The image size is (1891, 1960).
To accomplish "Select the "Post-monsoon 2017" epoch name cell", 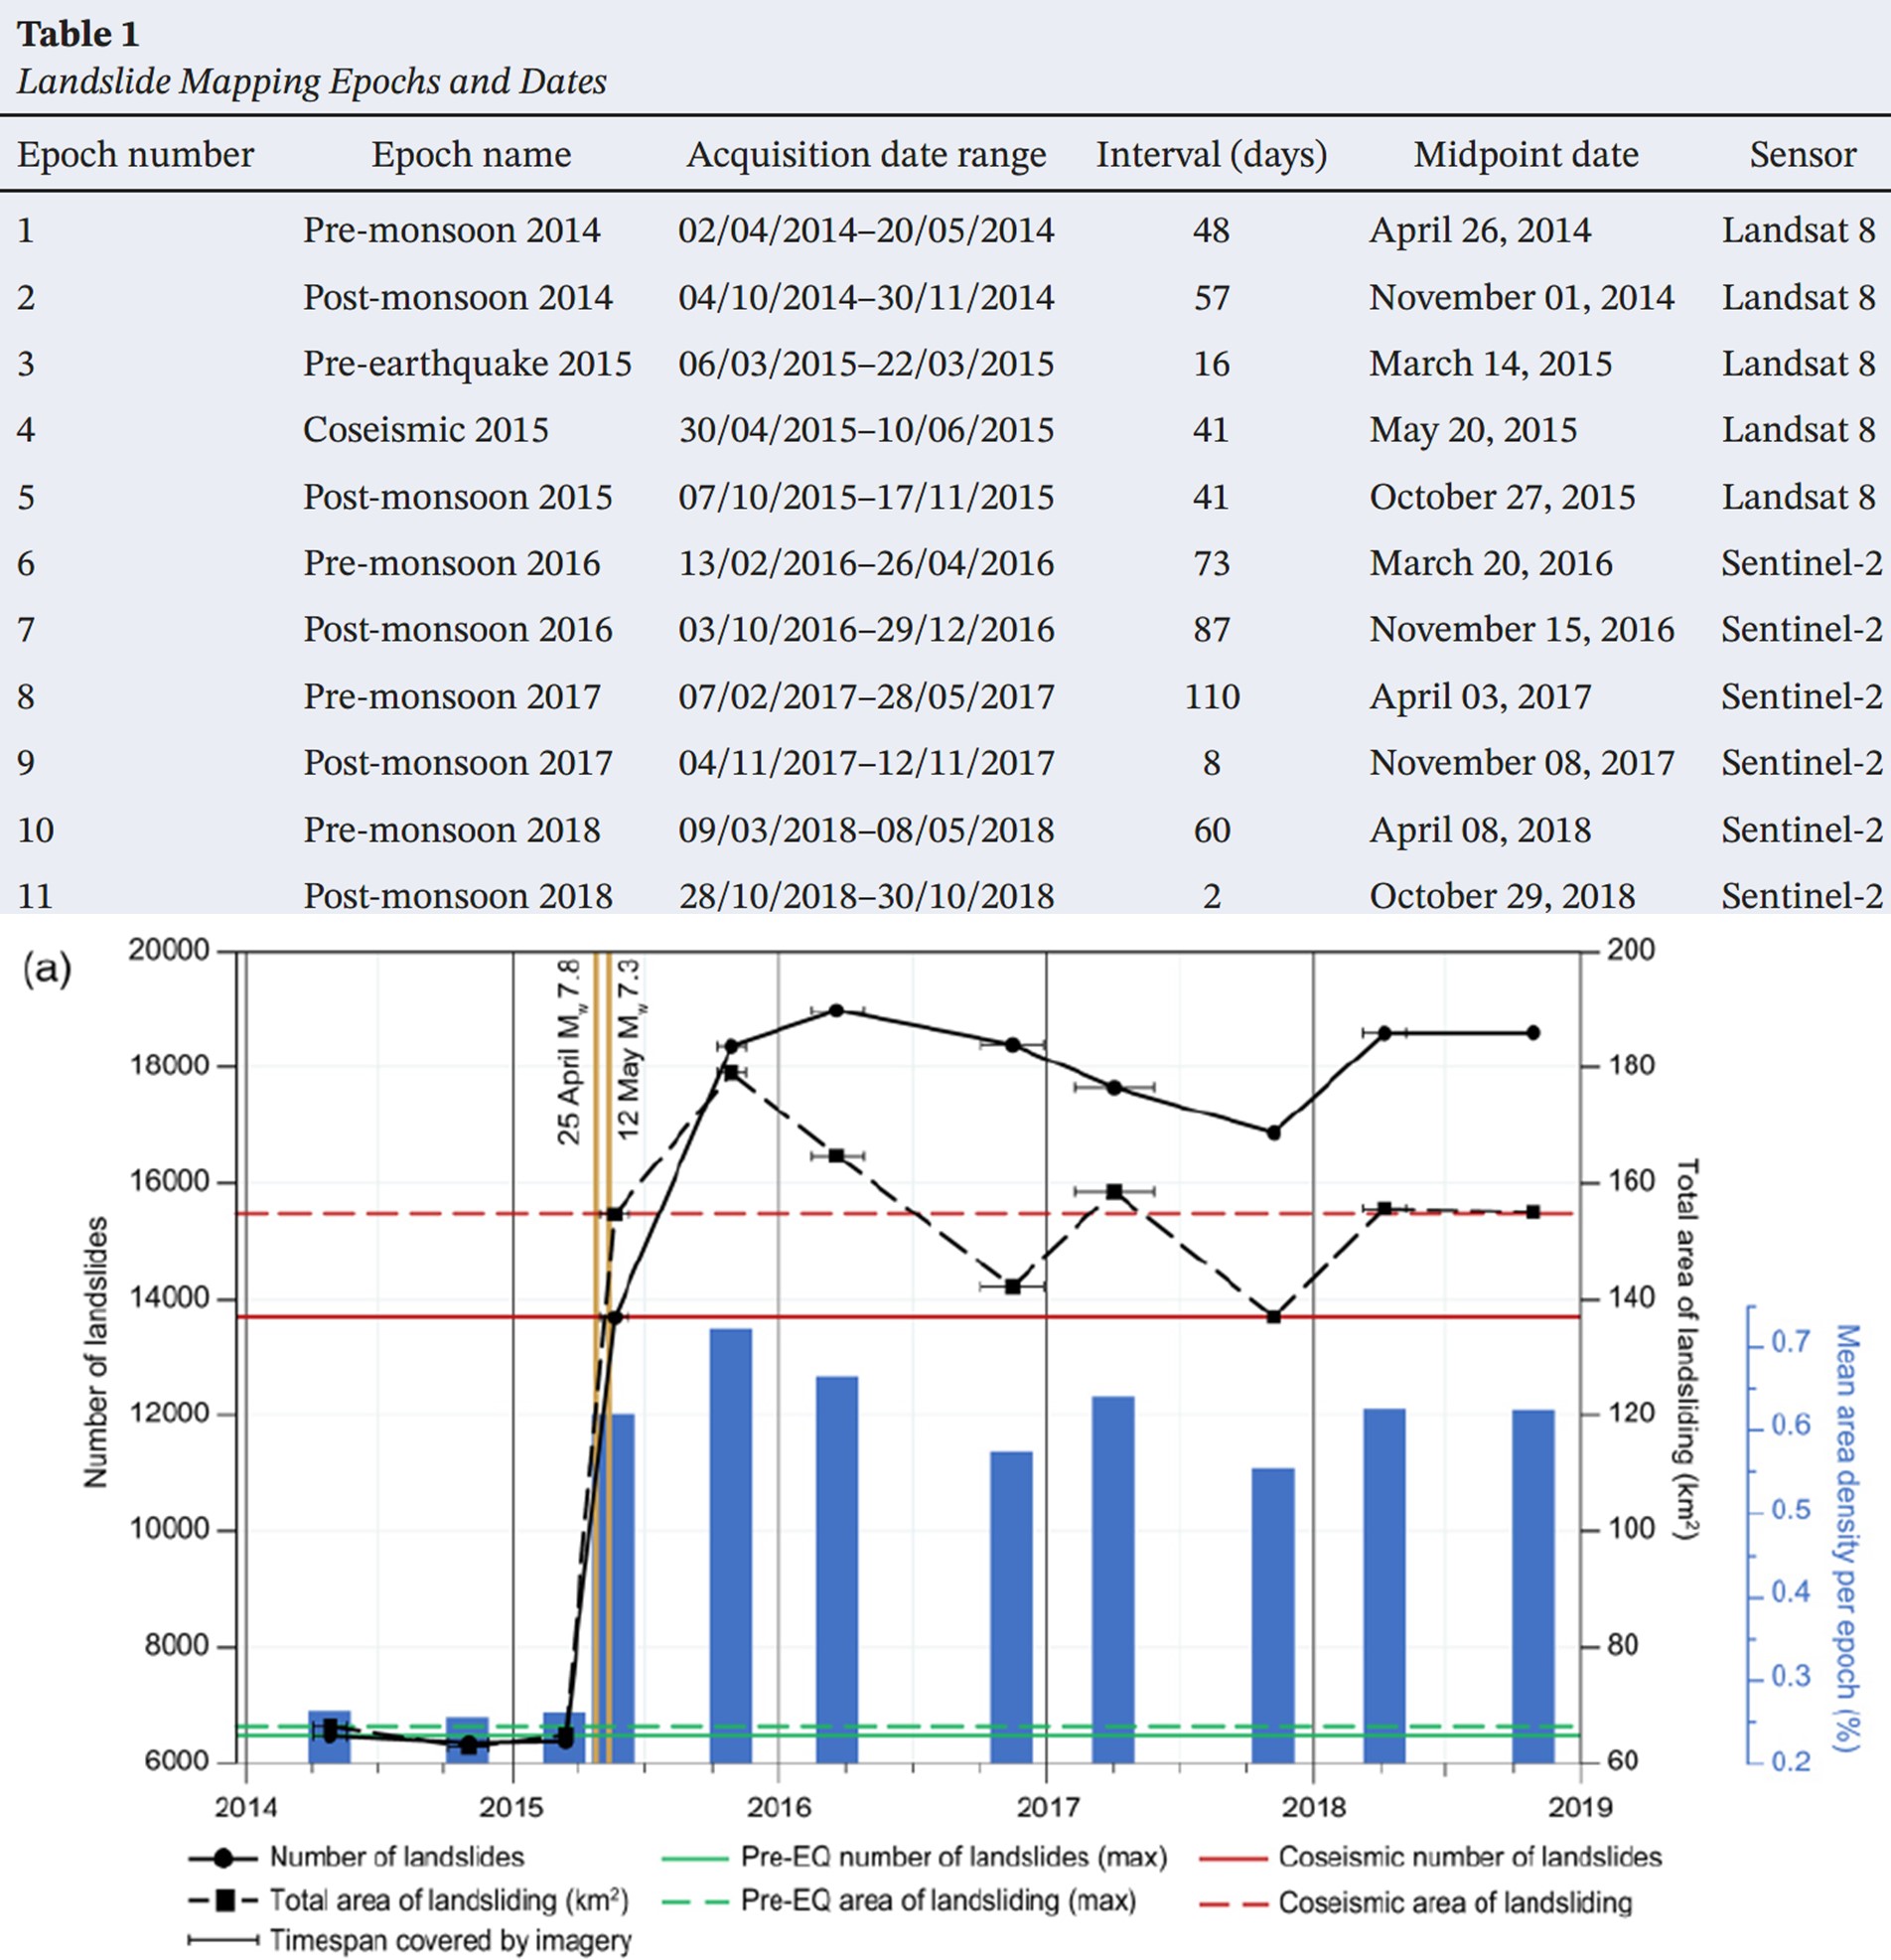I will (458, 763).
